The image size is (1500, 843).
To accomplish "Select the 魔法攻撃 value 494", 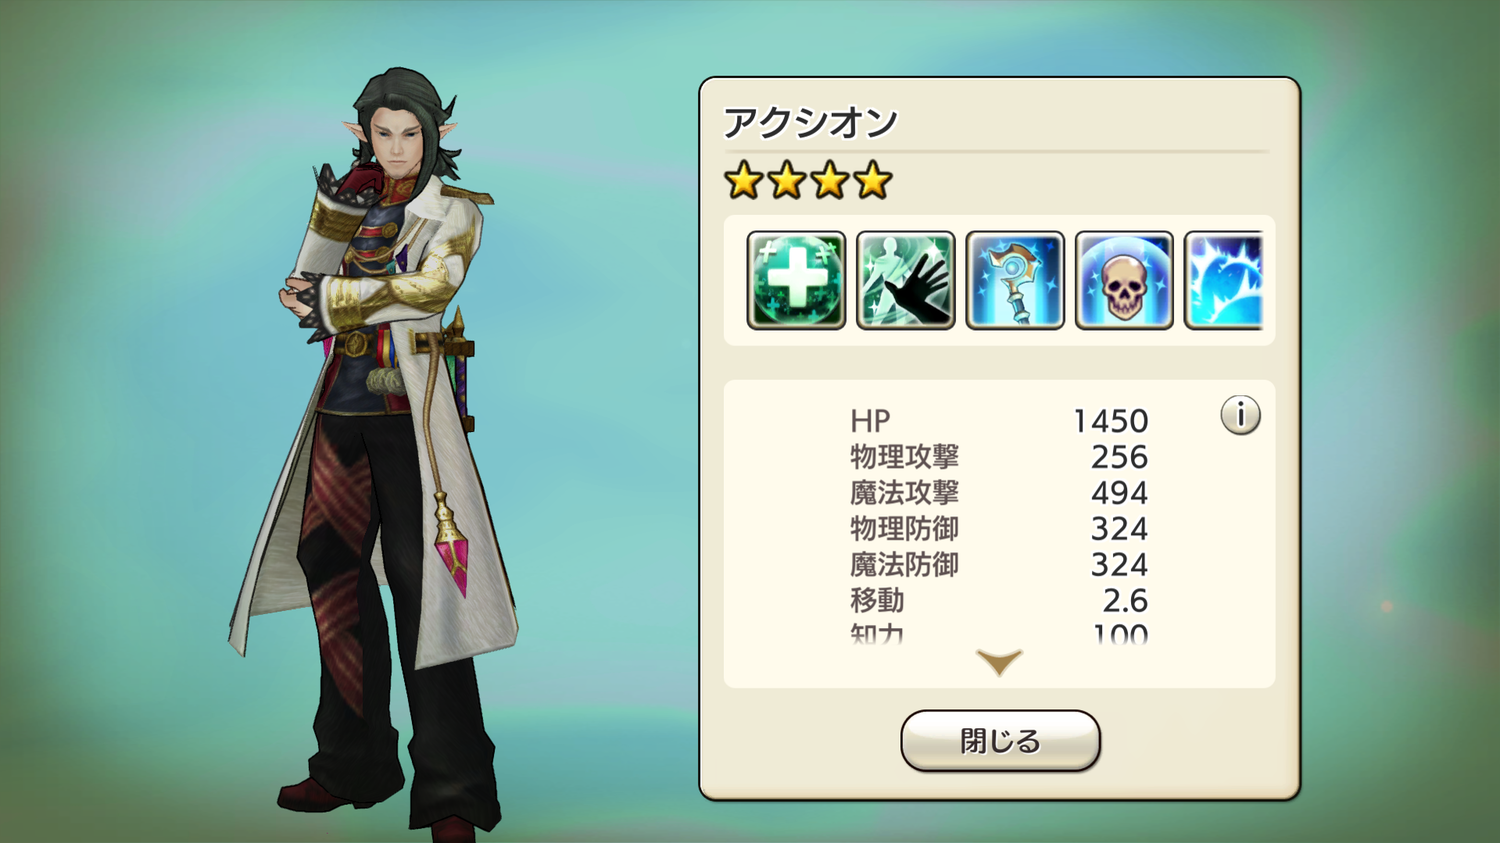I will coord(1119,493).
